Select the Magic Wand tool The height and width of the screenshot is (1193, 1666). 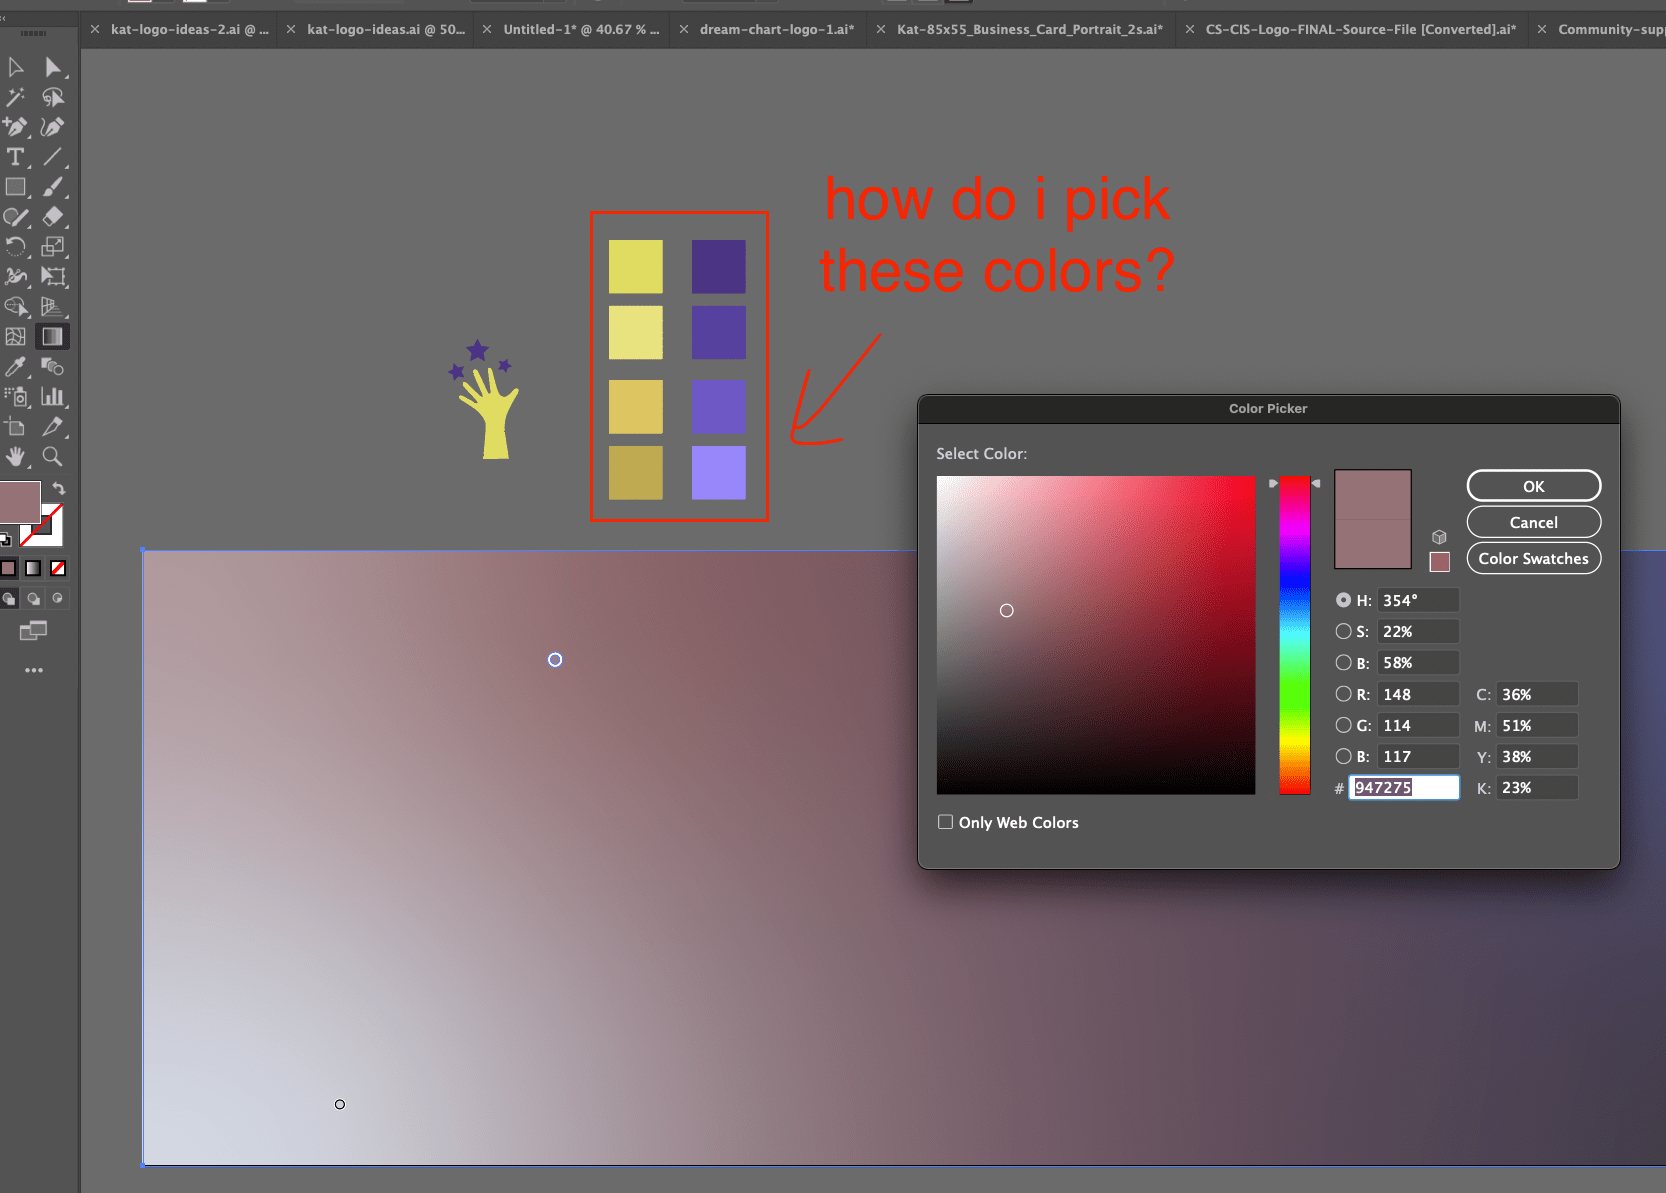click(x=16, y=97)
